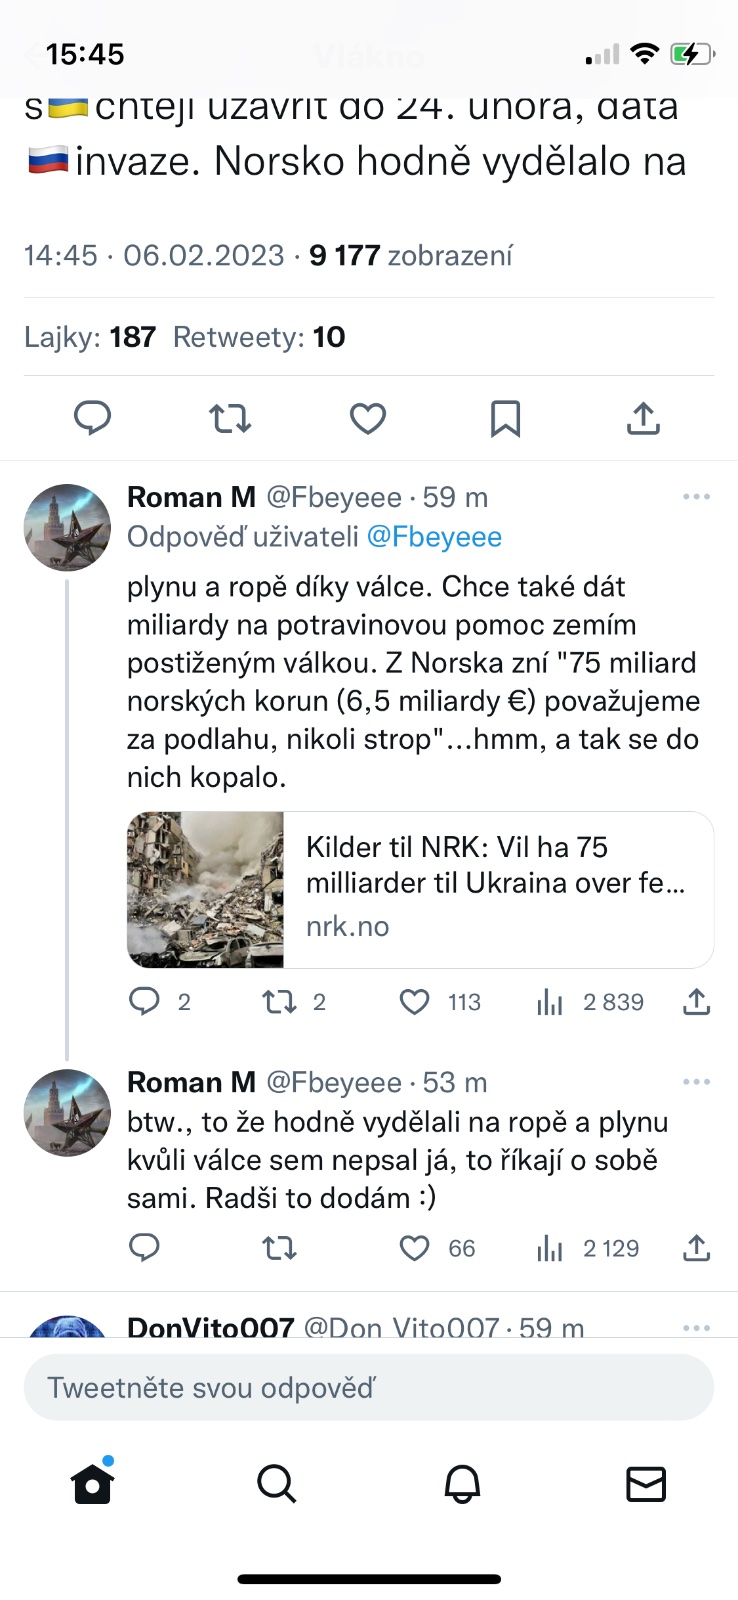Like the 'btw.' tweet with 66 likes
This screenshot has width=738, height=1600.
(415, 1248)
